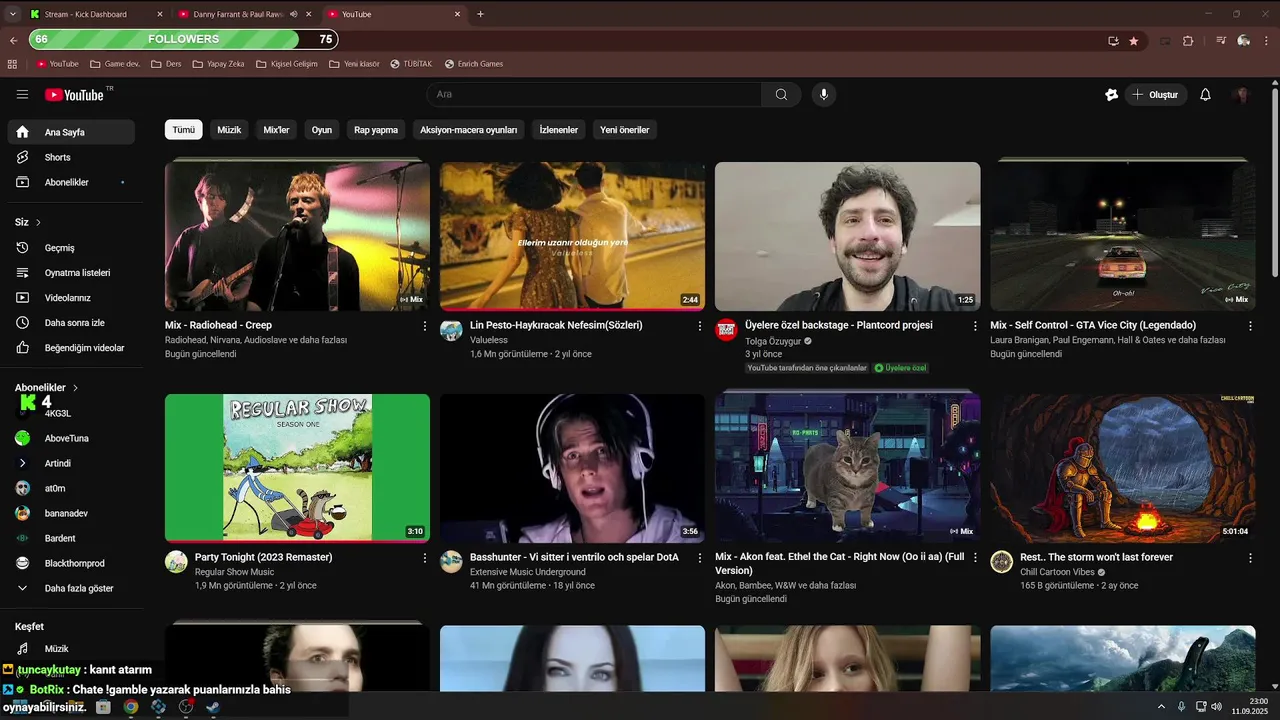Click the Oluştur create button

point(1156,95)
